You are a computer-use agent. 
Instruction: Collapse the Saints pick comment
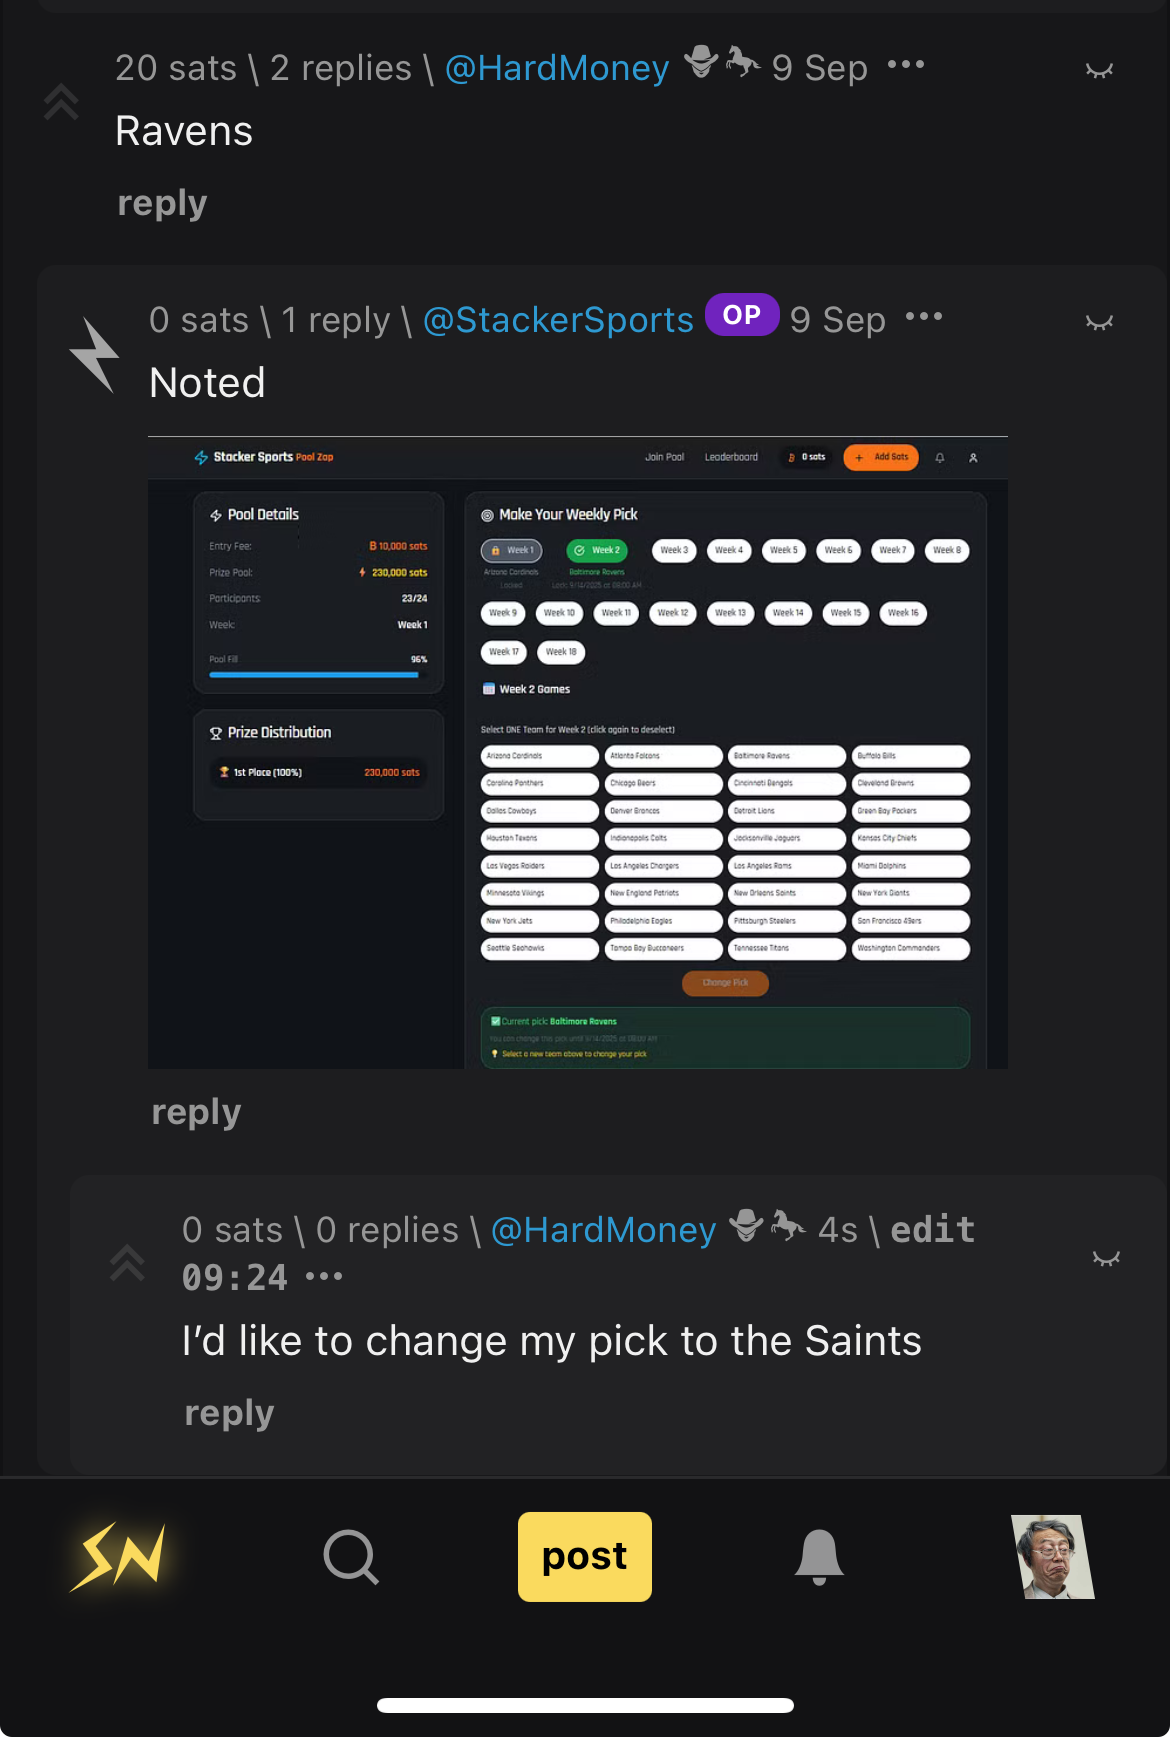point(1106,1258)
